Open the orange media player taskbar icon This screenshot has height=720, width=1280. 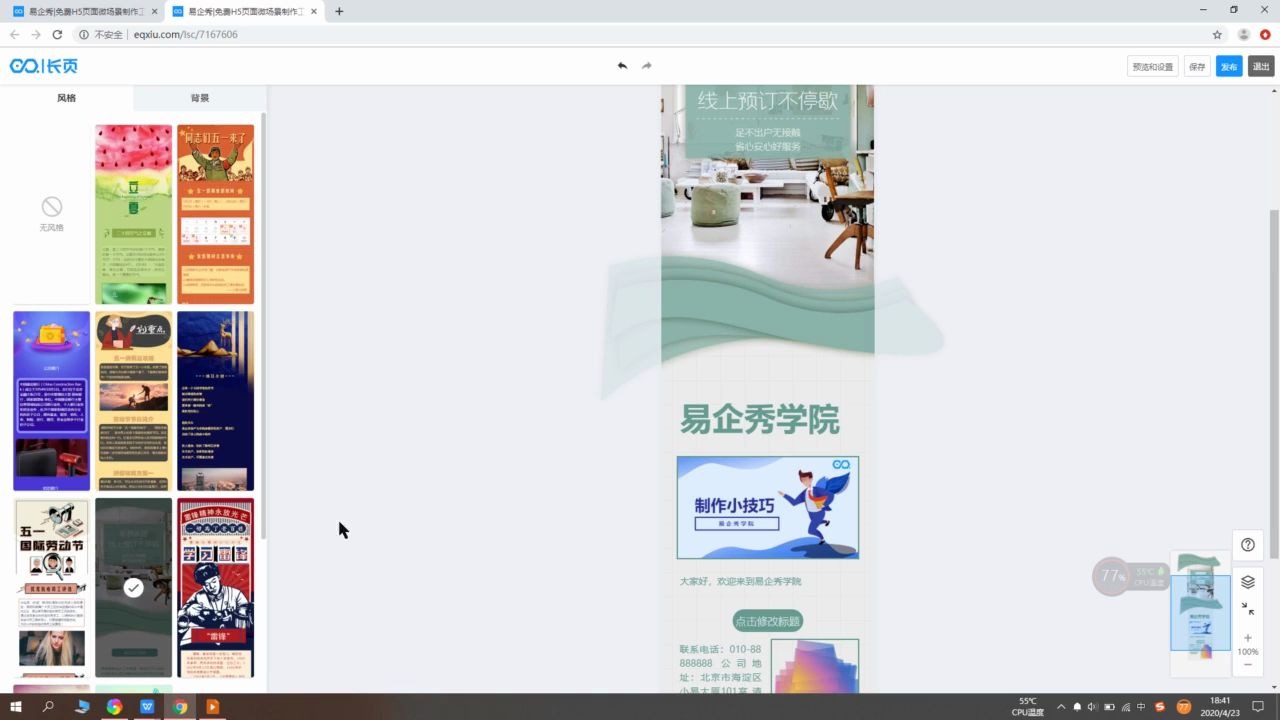(212, 707)
